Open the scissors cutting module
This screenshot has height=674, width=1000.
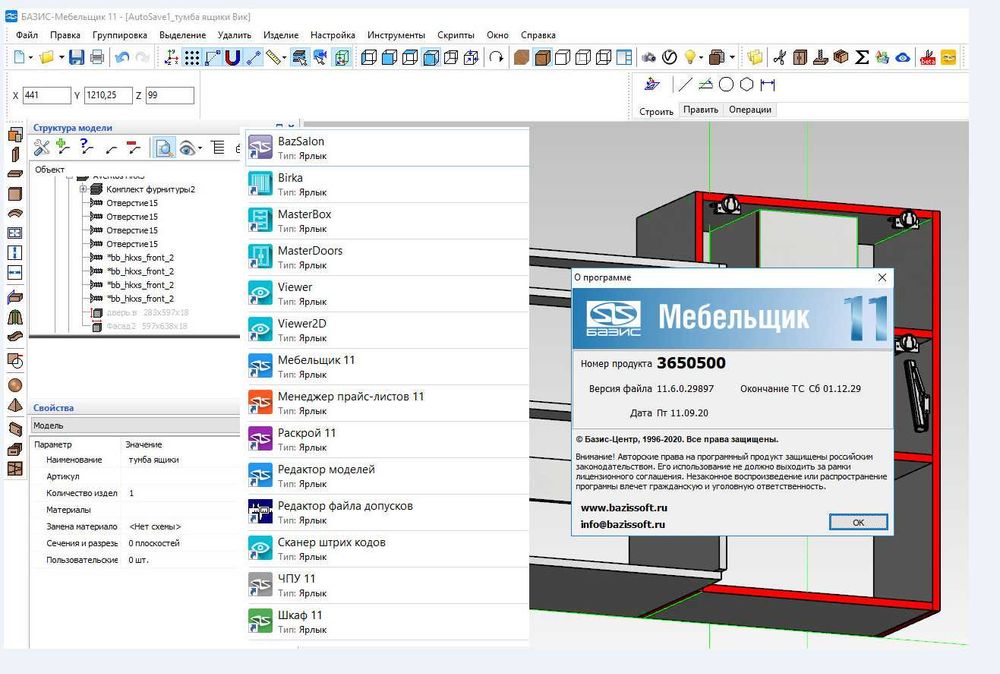779,57
